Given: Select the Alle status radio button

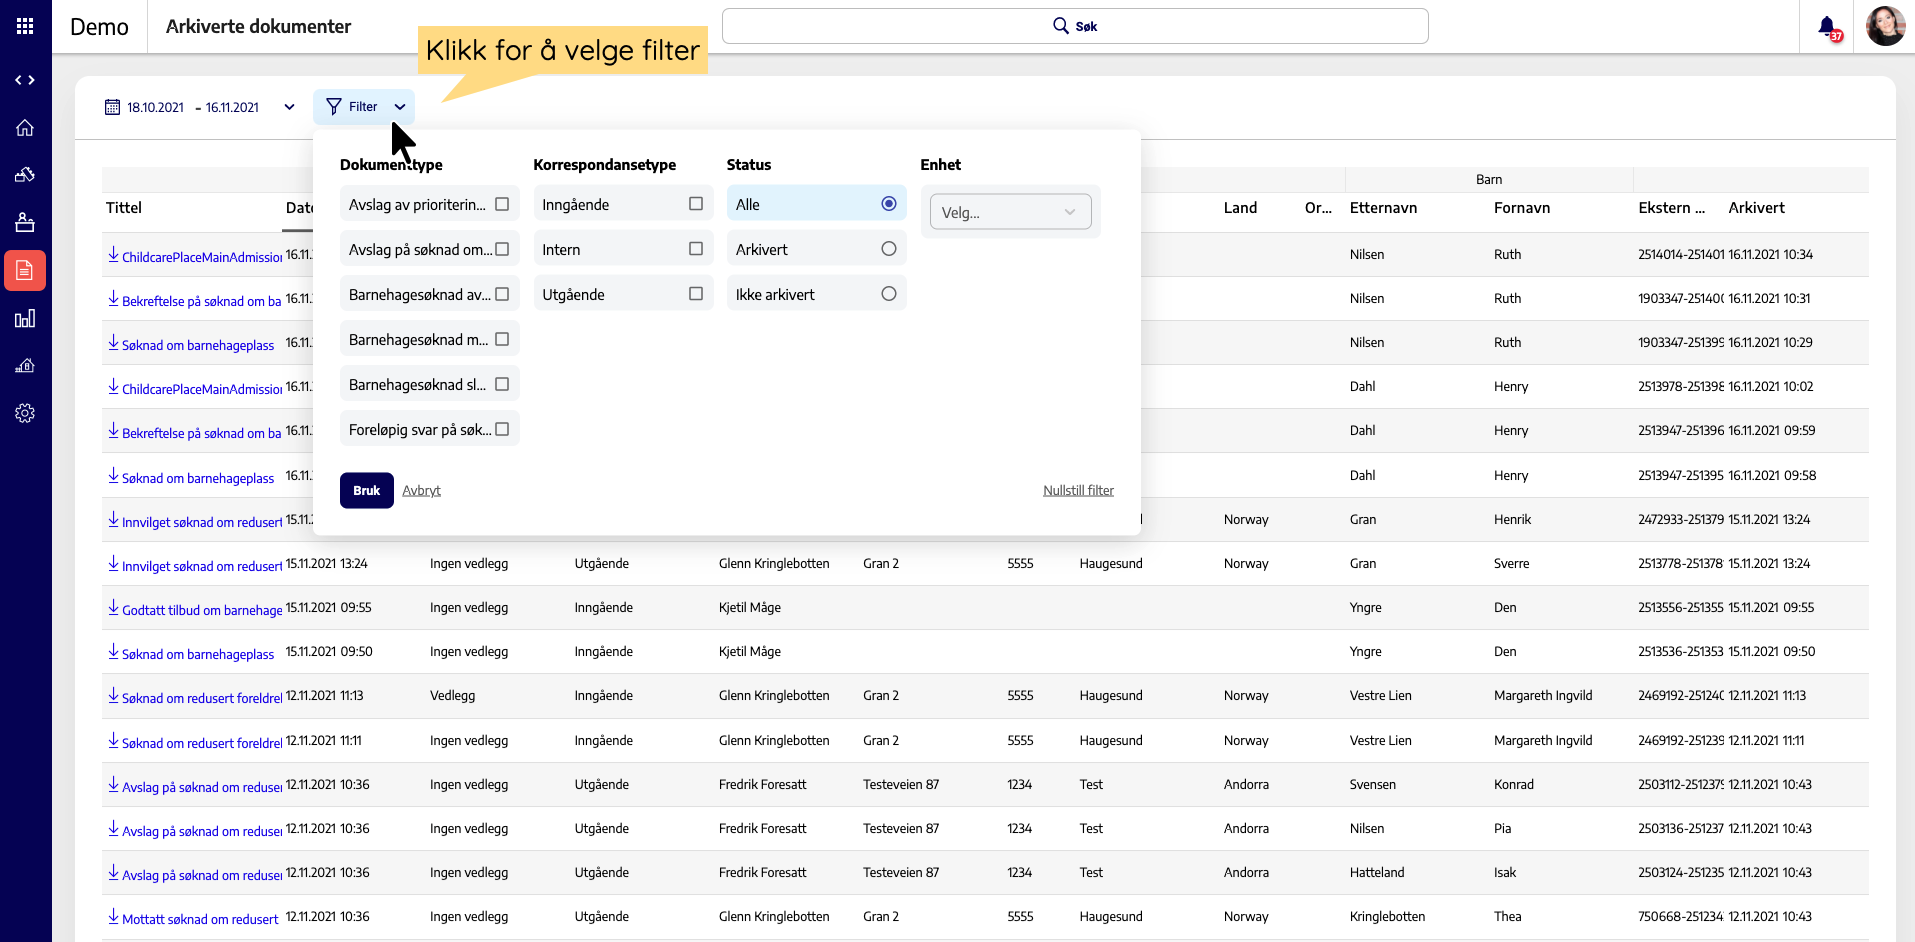Looking at the screenshot, I should click(889, 204).
